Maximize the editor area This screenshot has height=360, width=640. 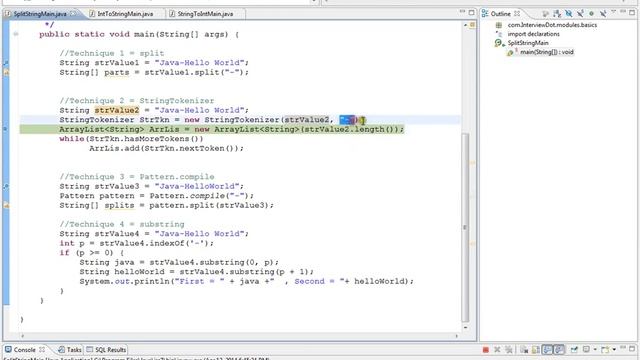[471, 12]
